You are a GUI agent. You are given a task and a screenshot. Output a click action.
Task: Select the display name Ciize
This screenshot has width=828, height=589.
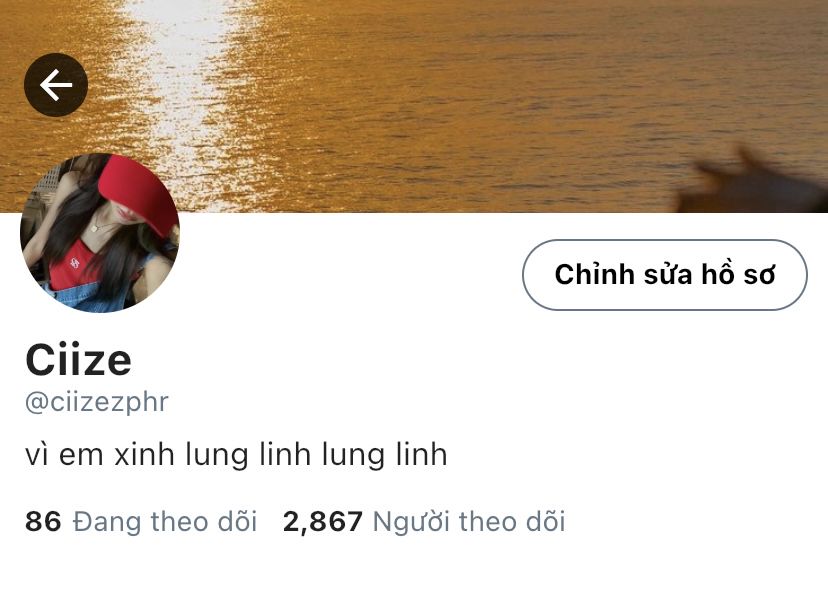78,360
